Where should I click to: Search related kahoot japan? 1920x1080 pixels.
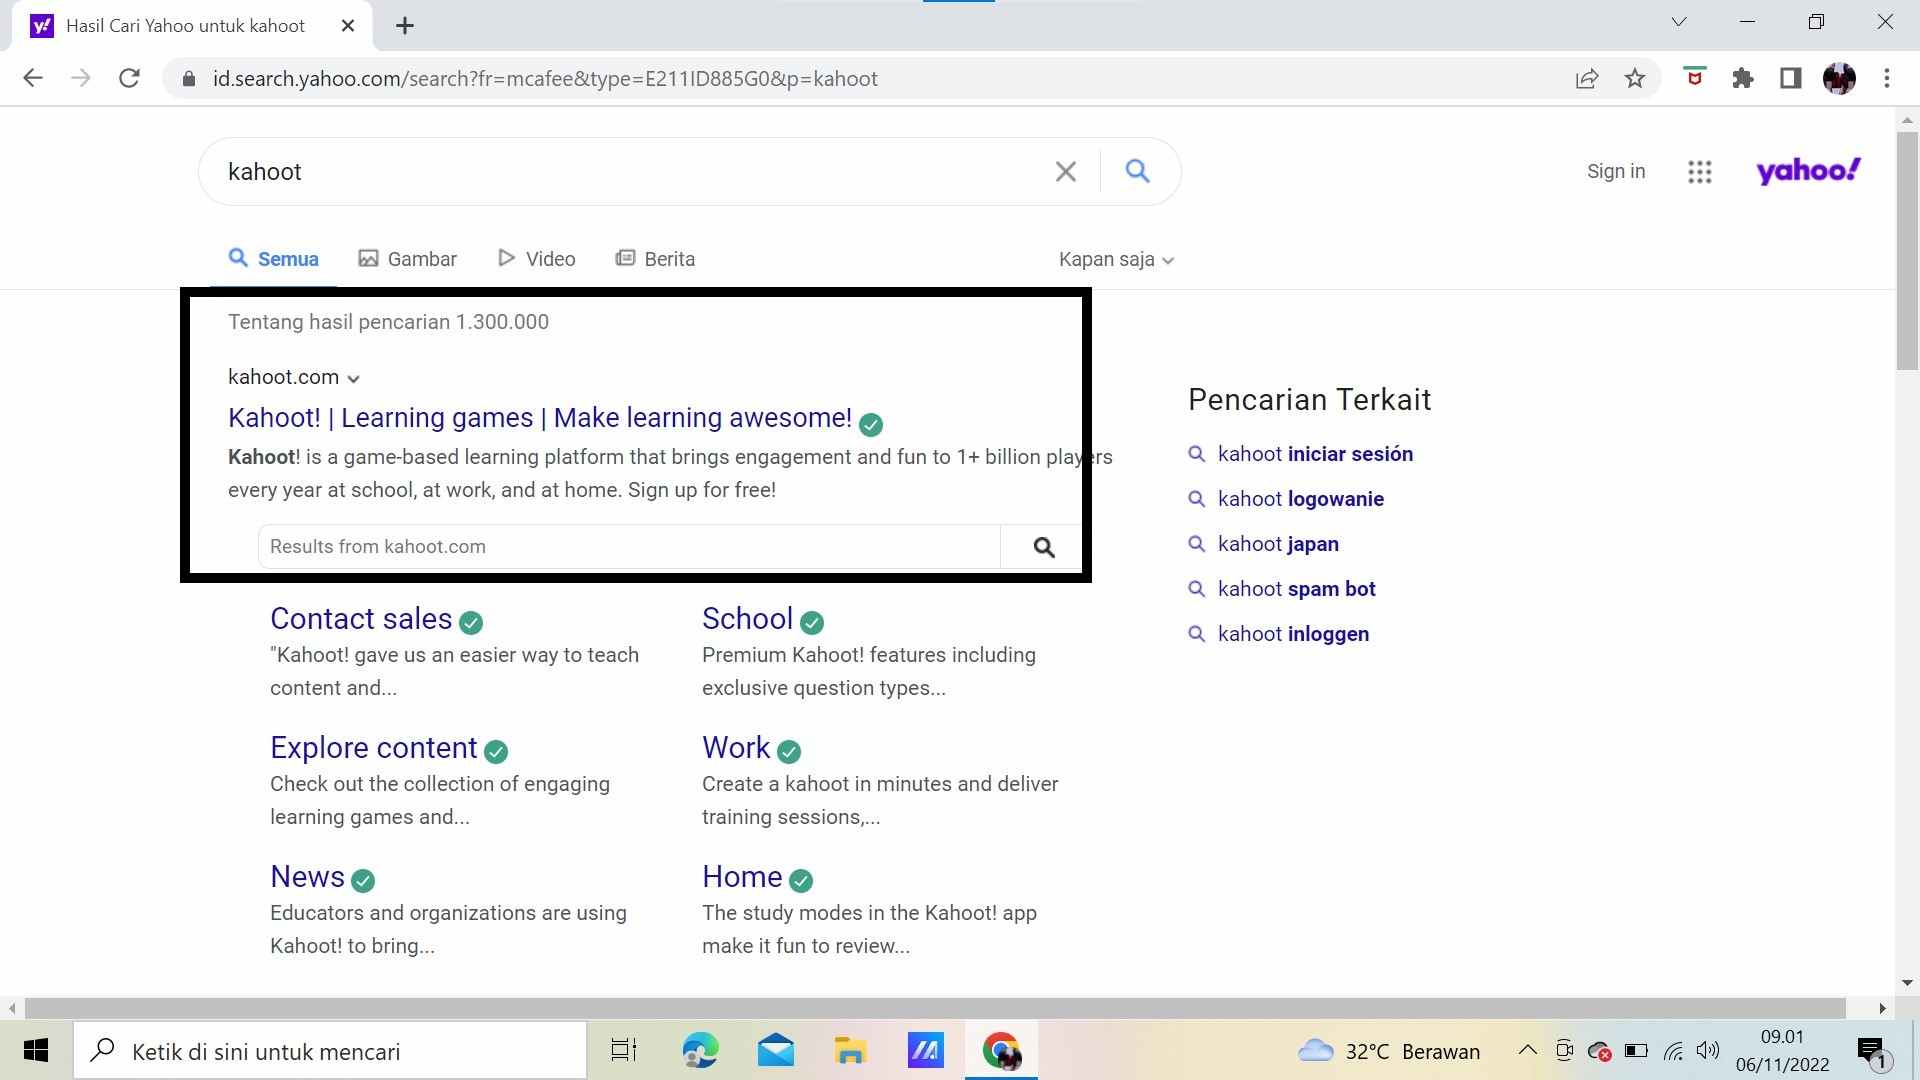[x=1278, y=544]
